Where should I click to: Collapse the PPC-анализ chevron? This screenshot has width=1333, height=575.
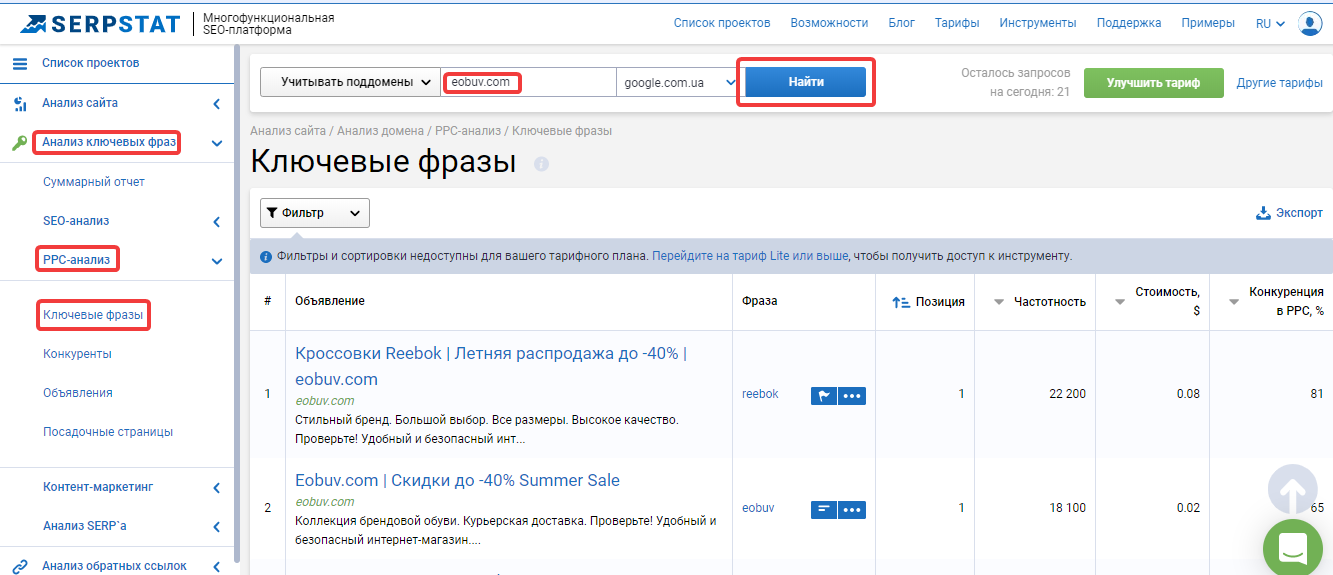(x=217, y=261)
